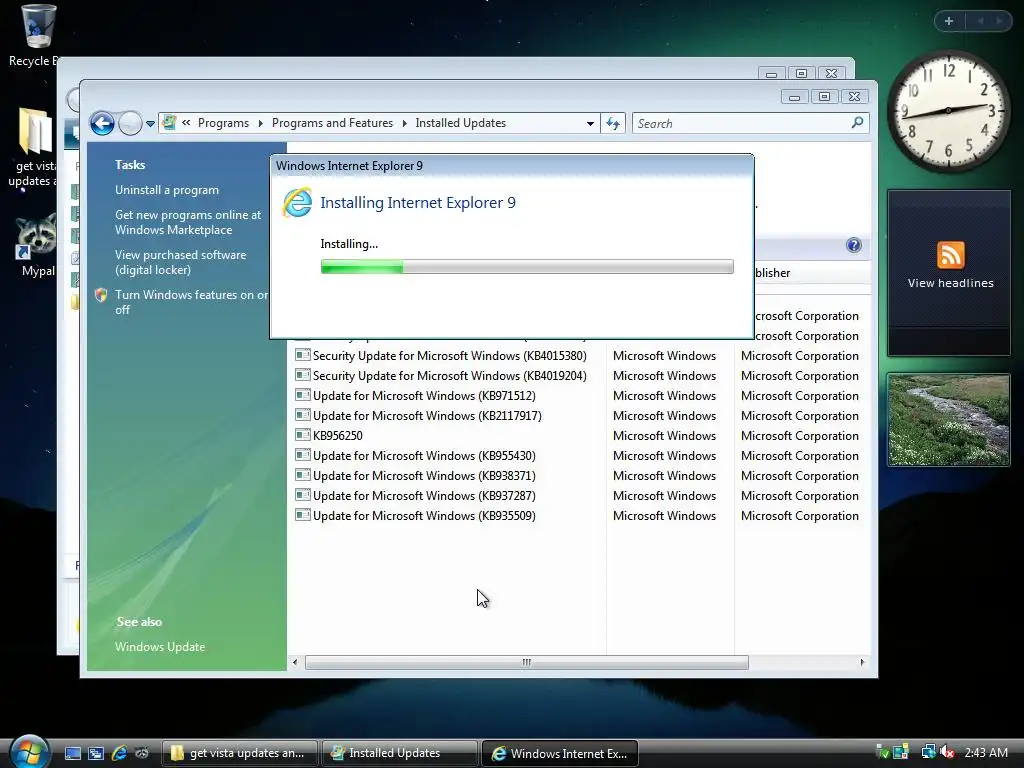The width and height of the screenshot is (1024, 768).
Task: Click the scroll right arrow of list
Action: 862,662
